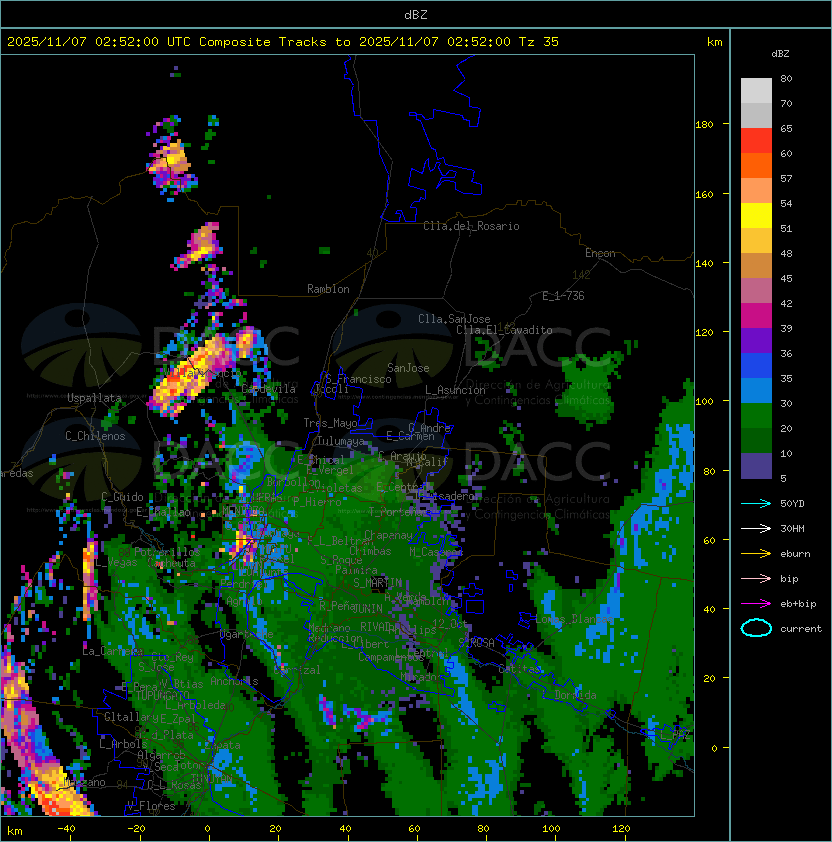Select the purple dBZ scale swatch
This screenshot has width=832, height=842.
coord(756,340)
